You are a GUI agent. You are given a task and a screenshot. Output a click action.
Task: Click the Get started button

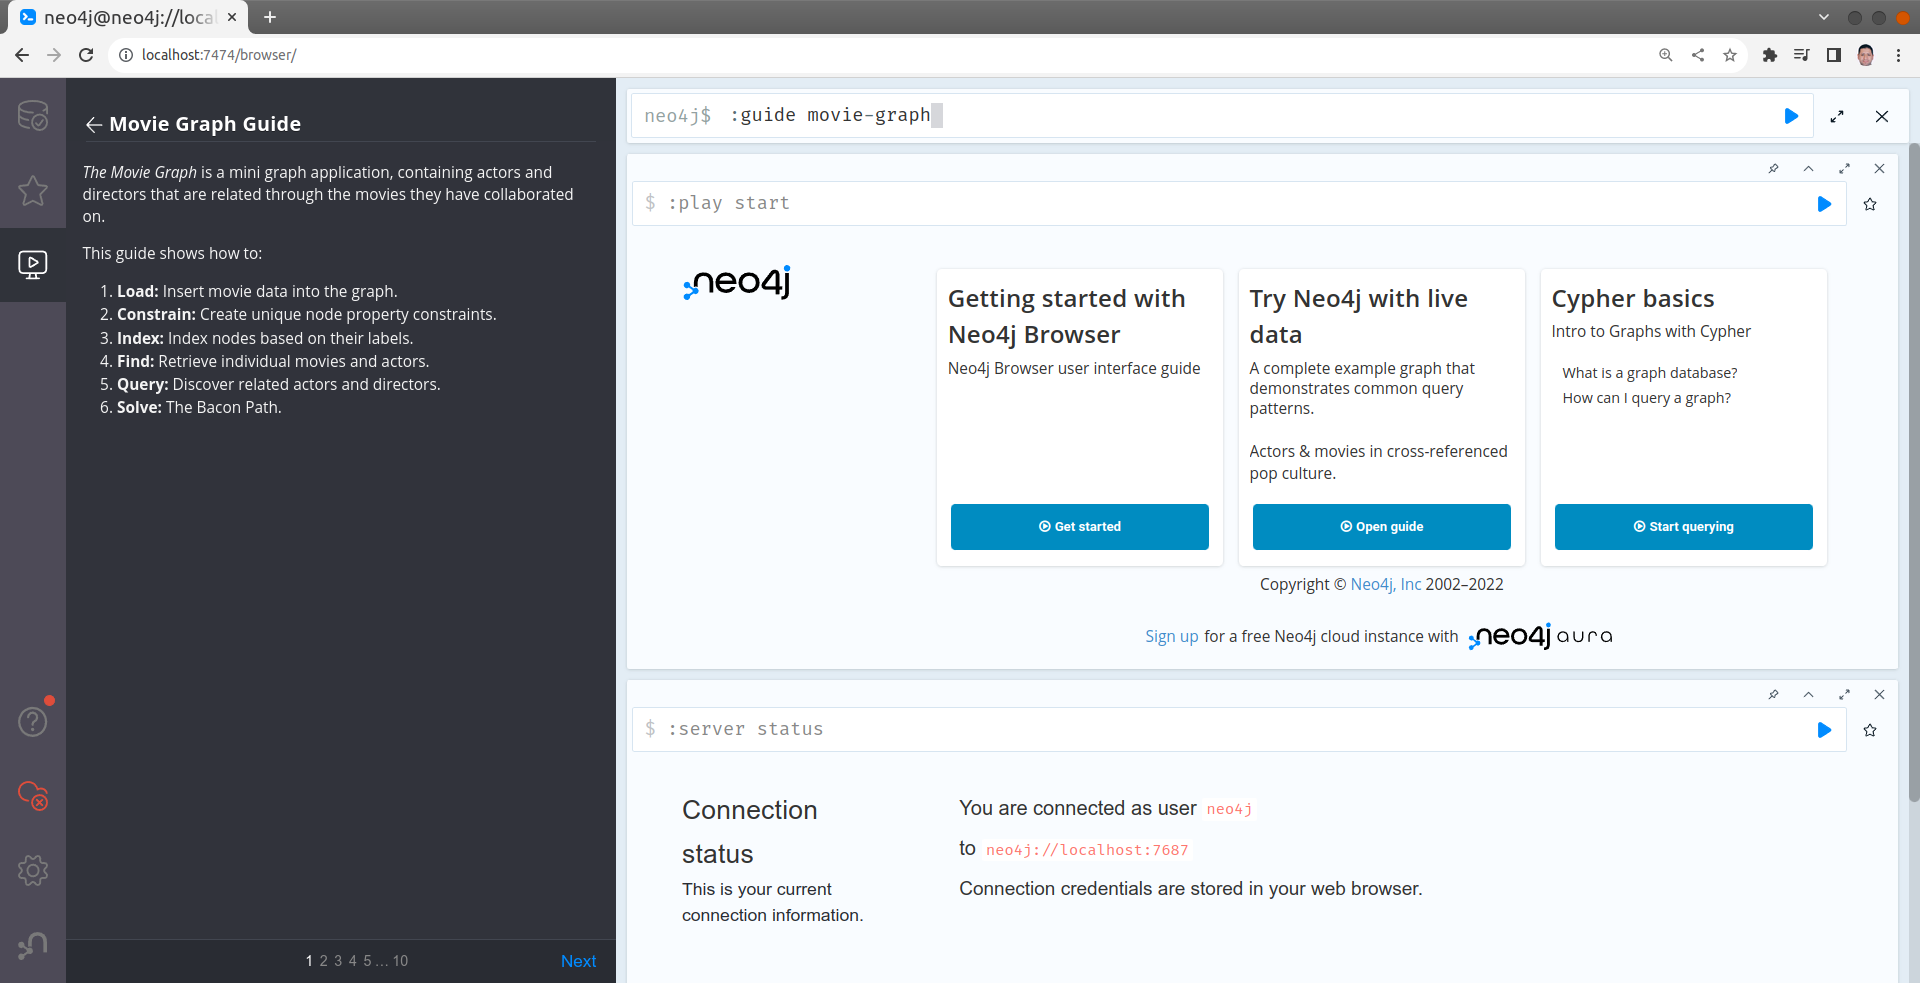[1079, 527]
